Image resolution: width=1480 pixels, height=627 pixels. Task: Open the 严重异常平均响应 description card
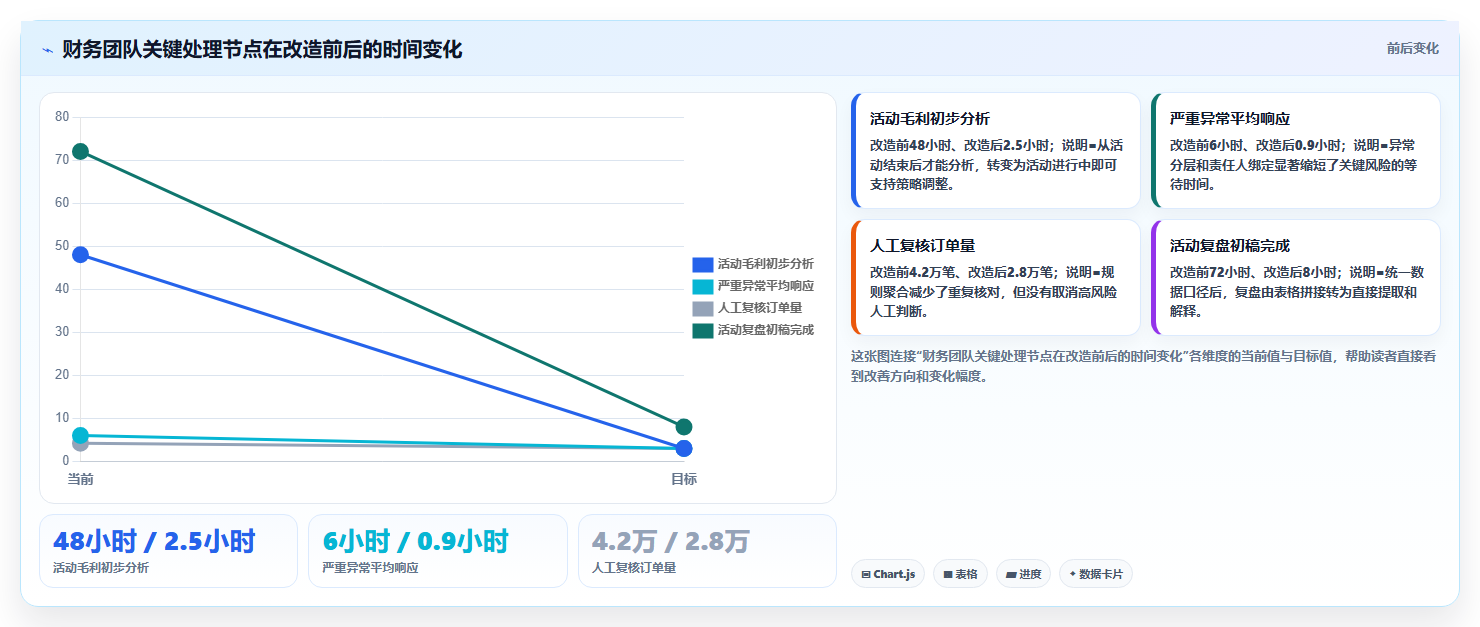[x=1296, y=151]
